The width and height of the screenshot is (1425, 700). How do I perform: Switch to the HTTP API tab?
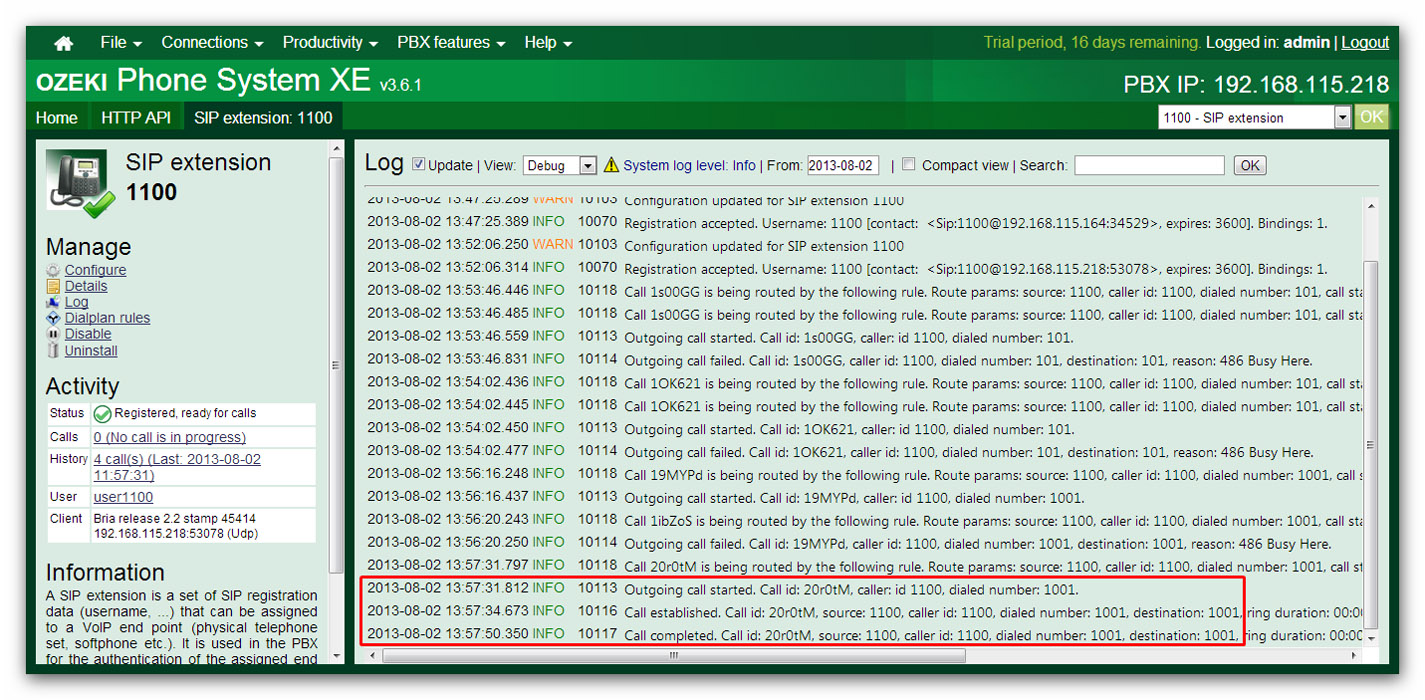coord(136,117)
